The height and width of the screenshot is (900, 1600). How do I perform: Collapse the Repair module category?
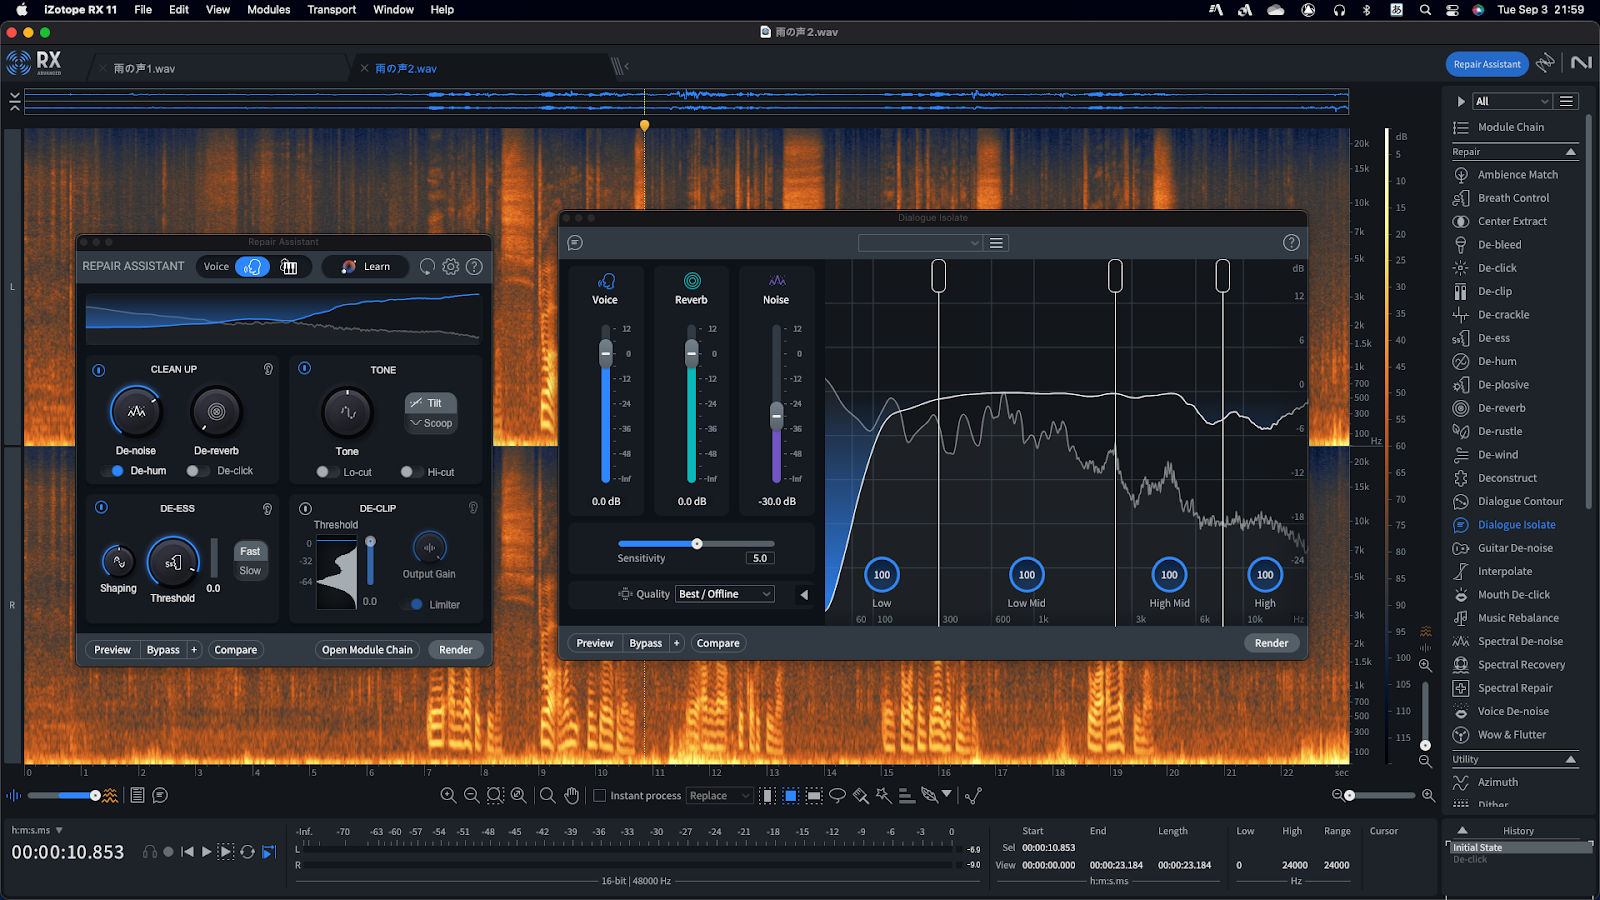(x=1570, y=152)
